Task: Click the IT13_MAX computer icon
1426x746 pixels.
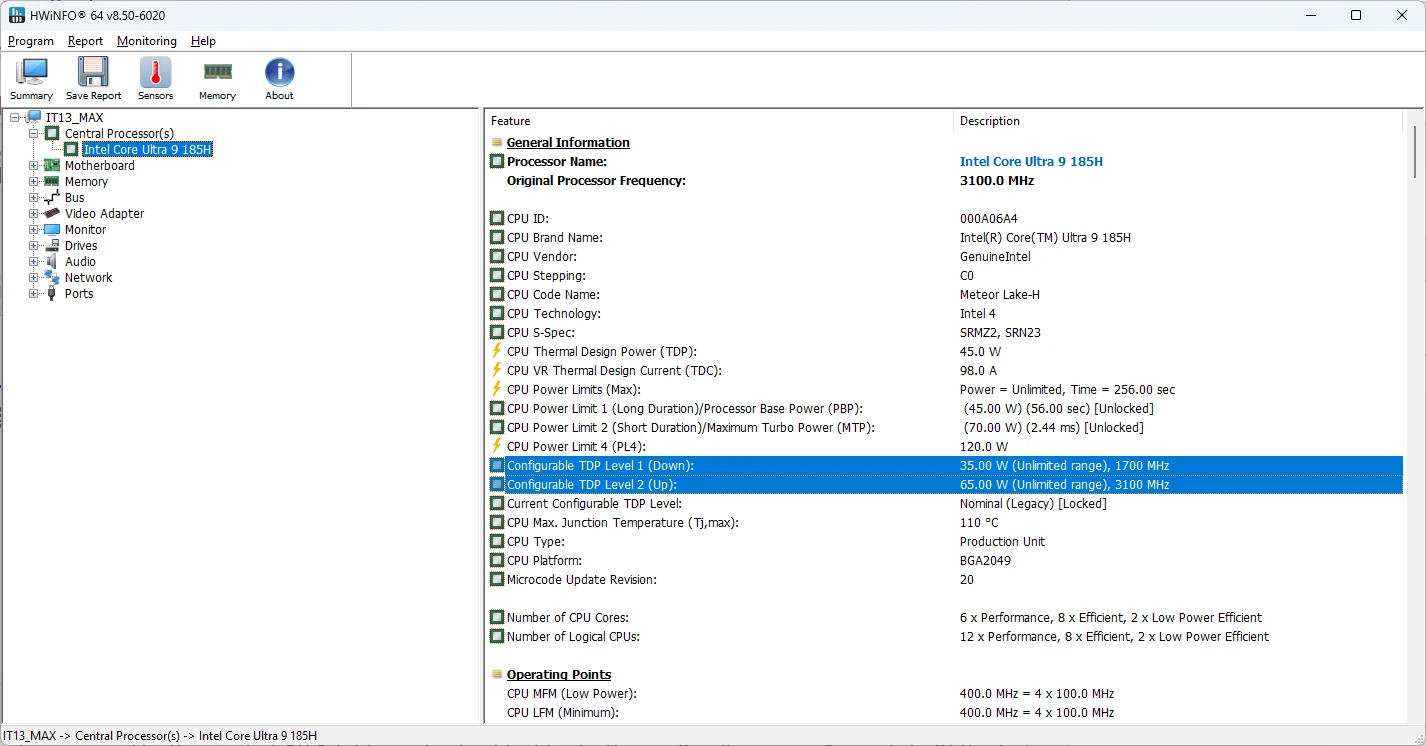Action: click(x=34, y=118)
